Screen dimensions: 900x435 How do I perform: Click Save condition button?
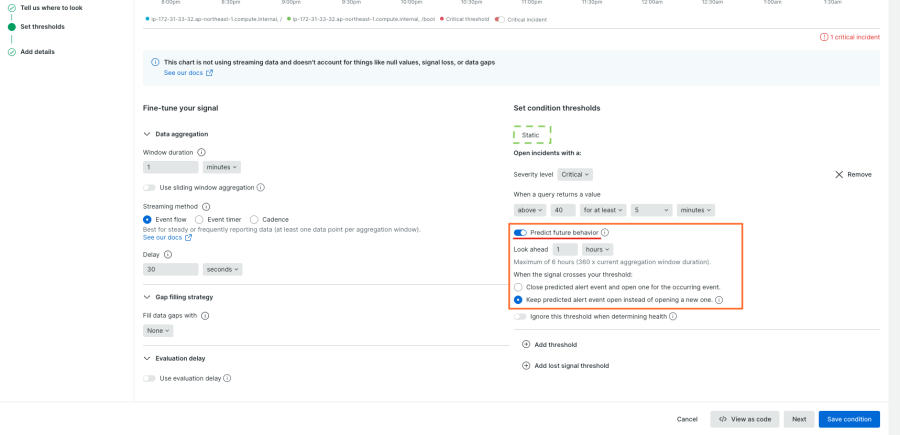[x=849, y=419]
